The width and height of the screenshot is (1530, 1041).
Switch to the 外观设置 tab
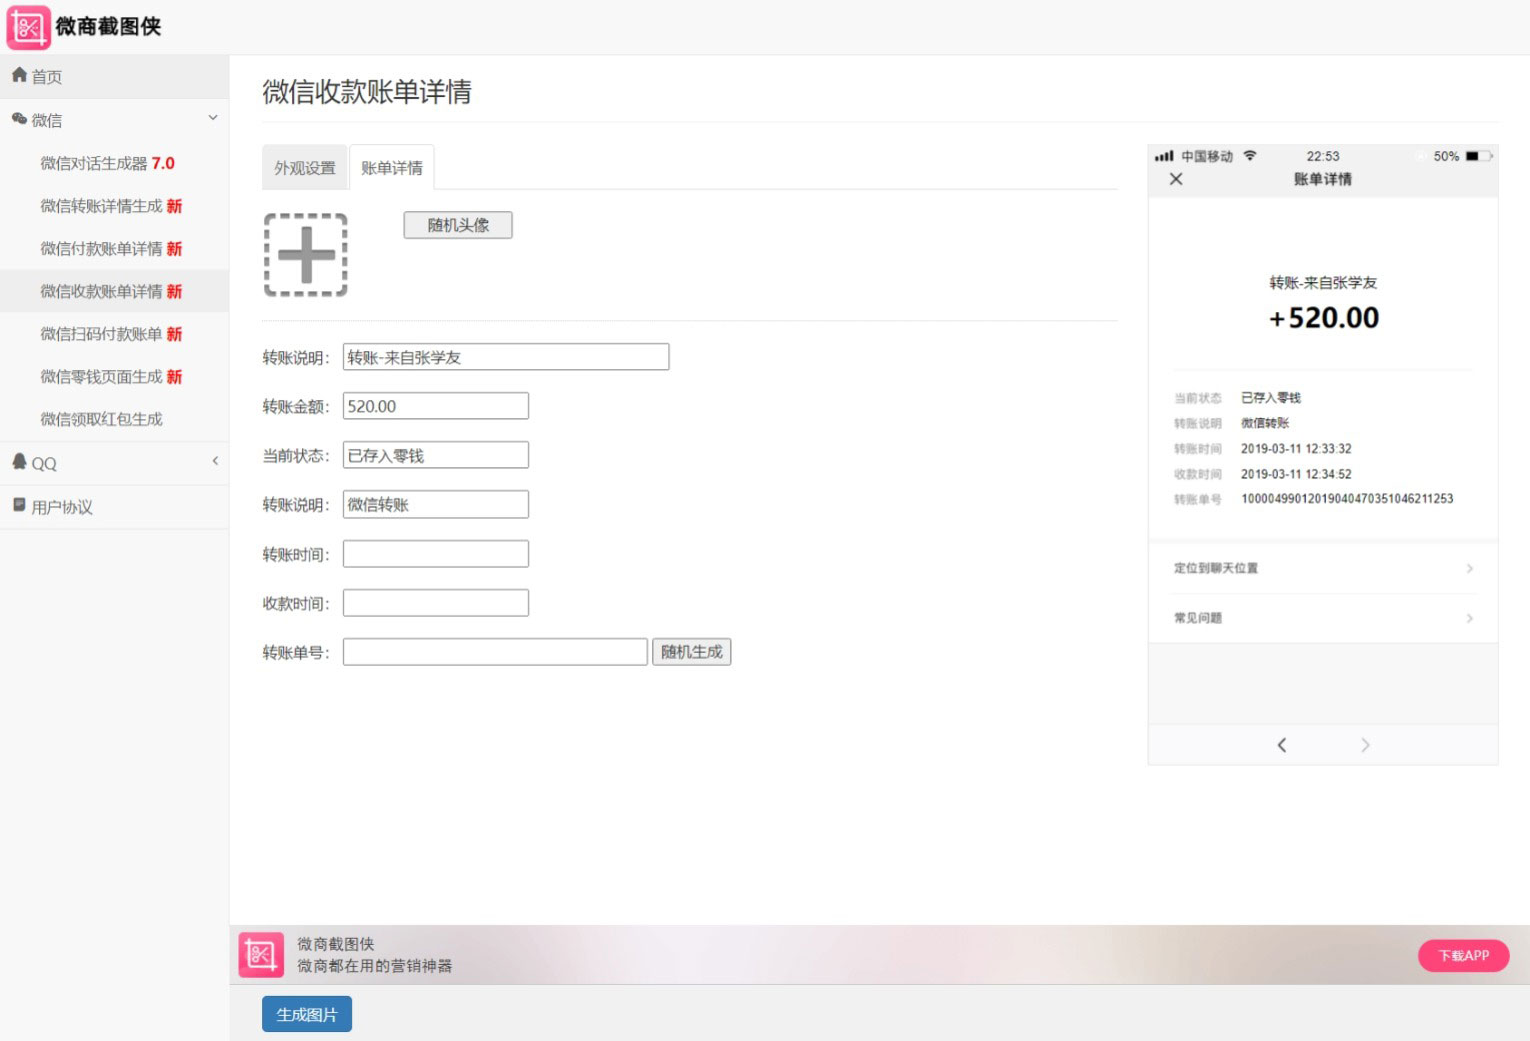pyautogui.click(x=305, y=168)
